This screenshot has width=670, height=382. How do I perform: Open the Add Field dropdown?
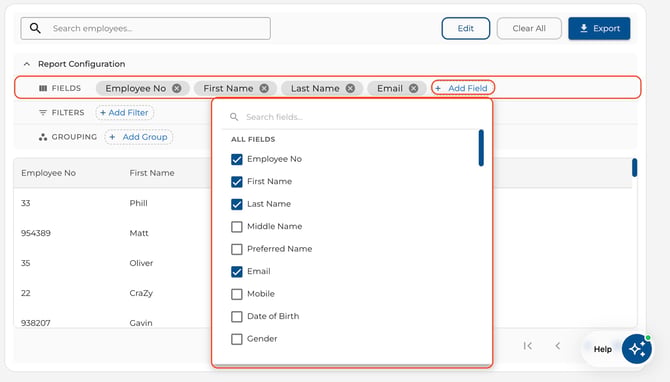[463, 88]
